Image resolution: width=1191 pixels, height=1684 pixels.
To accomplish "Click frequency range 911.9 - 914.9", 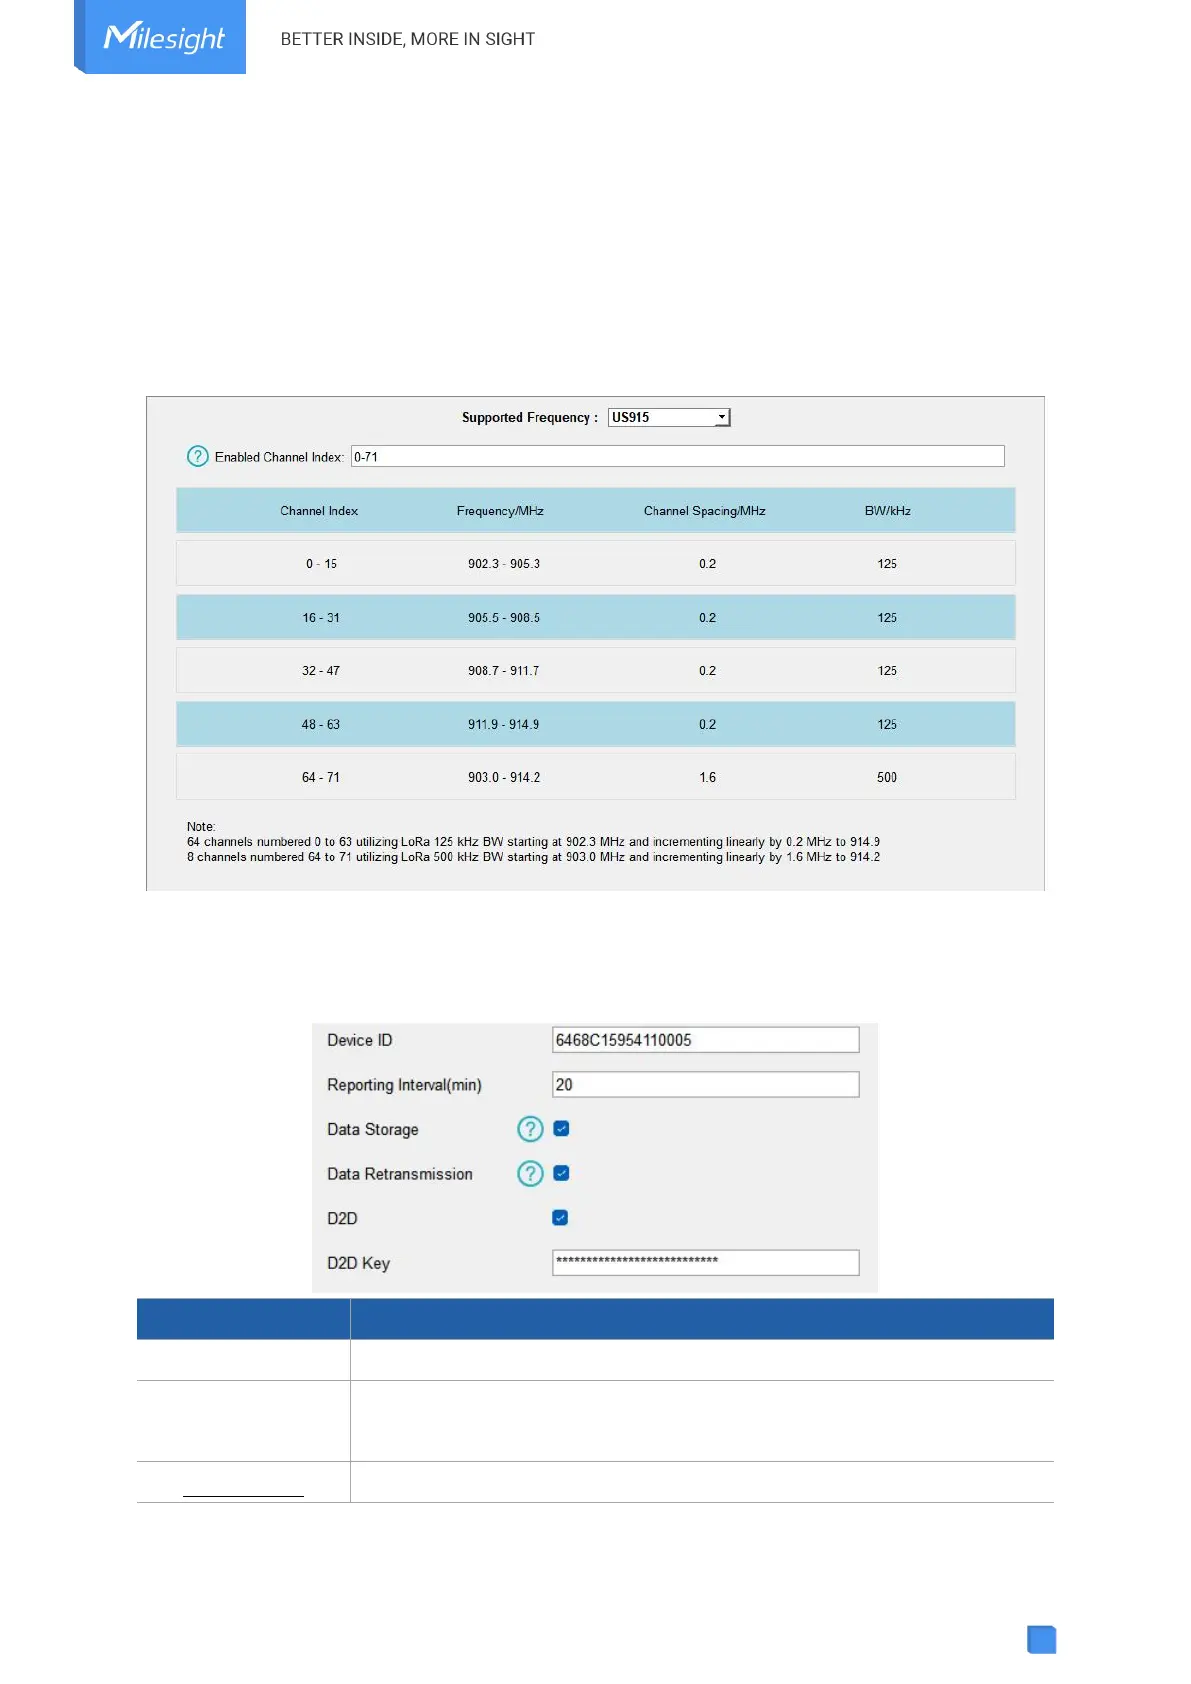I will [x=504, y=725].
